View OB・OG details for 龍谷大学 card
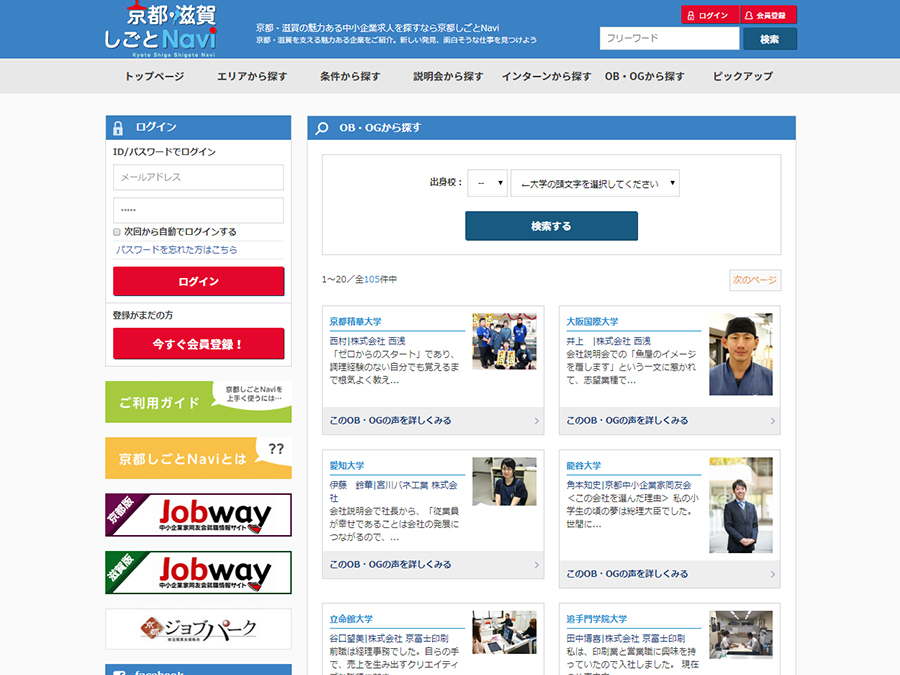The height and width of the screenshot is (675, 900). pos(627,574)
